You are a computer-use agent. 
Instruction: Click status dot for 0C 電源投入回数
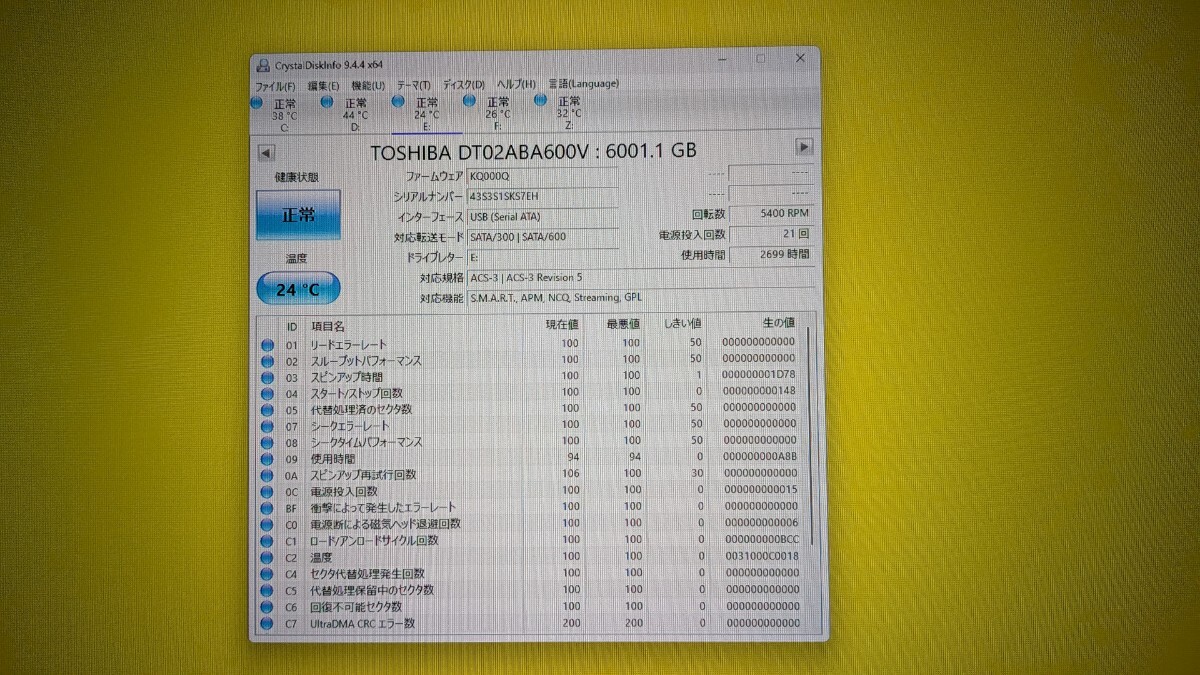coord(267,492)
